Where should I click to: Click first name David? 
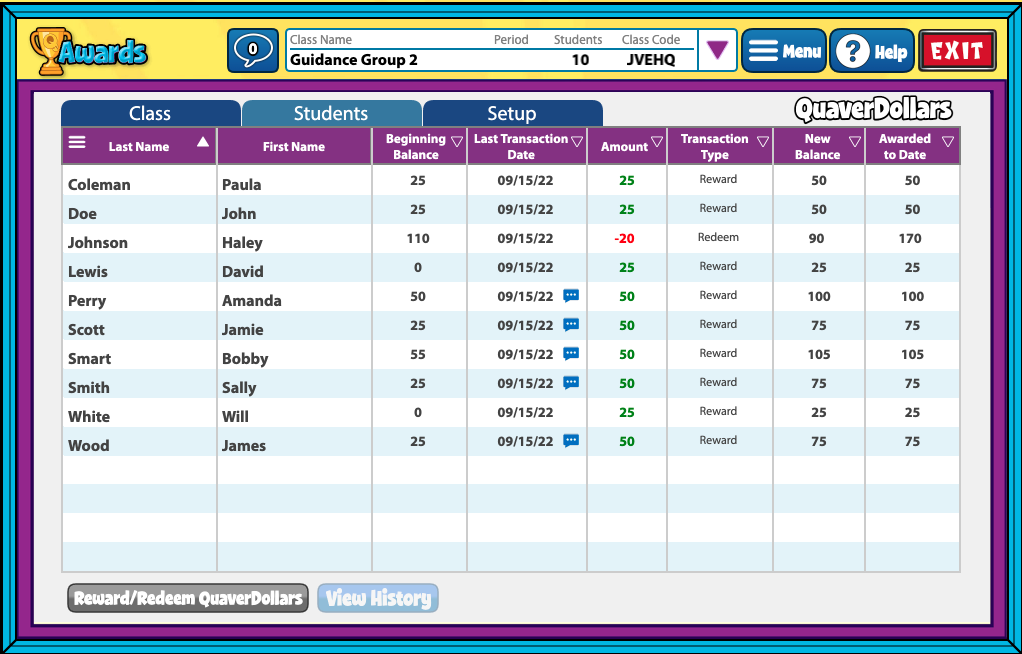click(x=242, y=272)
